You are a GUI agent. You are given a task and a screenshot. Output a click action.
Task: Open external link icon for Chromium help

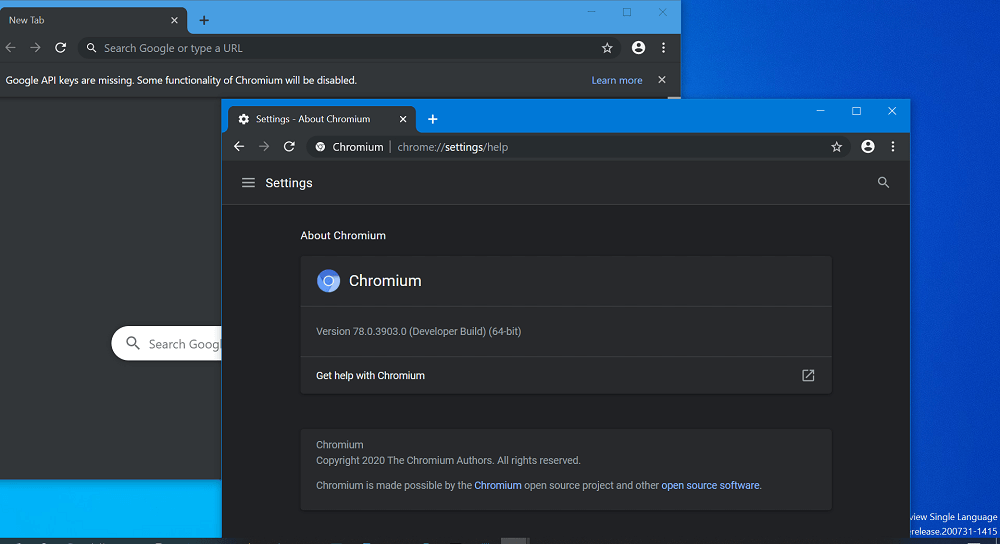point(808,376)
